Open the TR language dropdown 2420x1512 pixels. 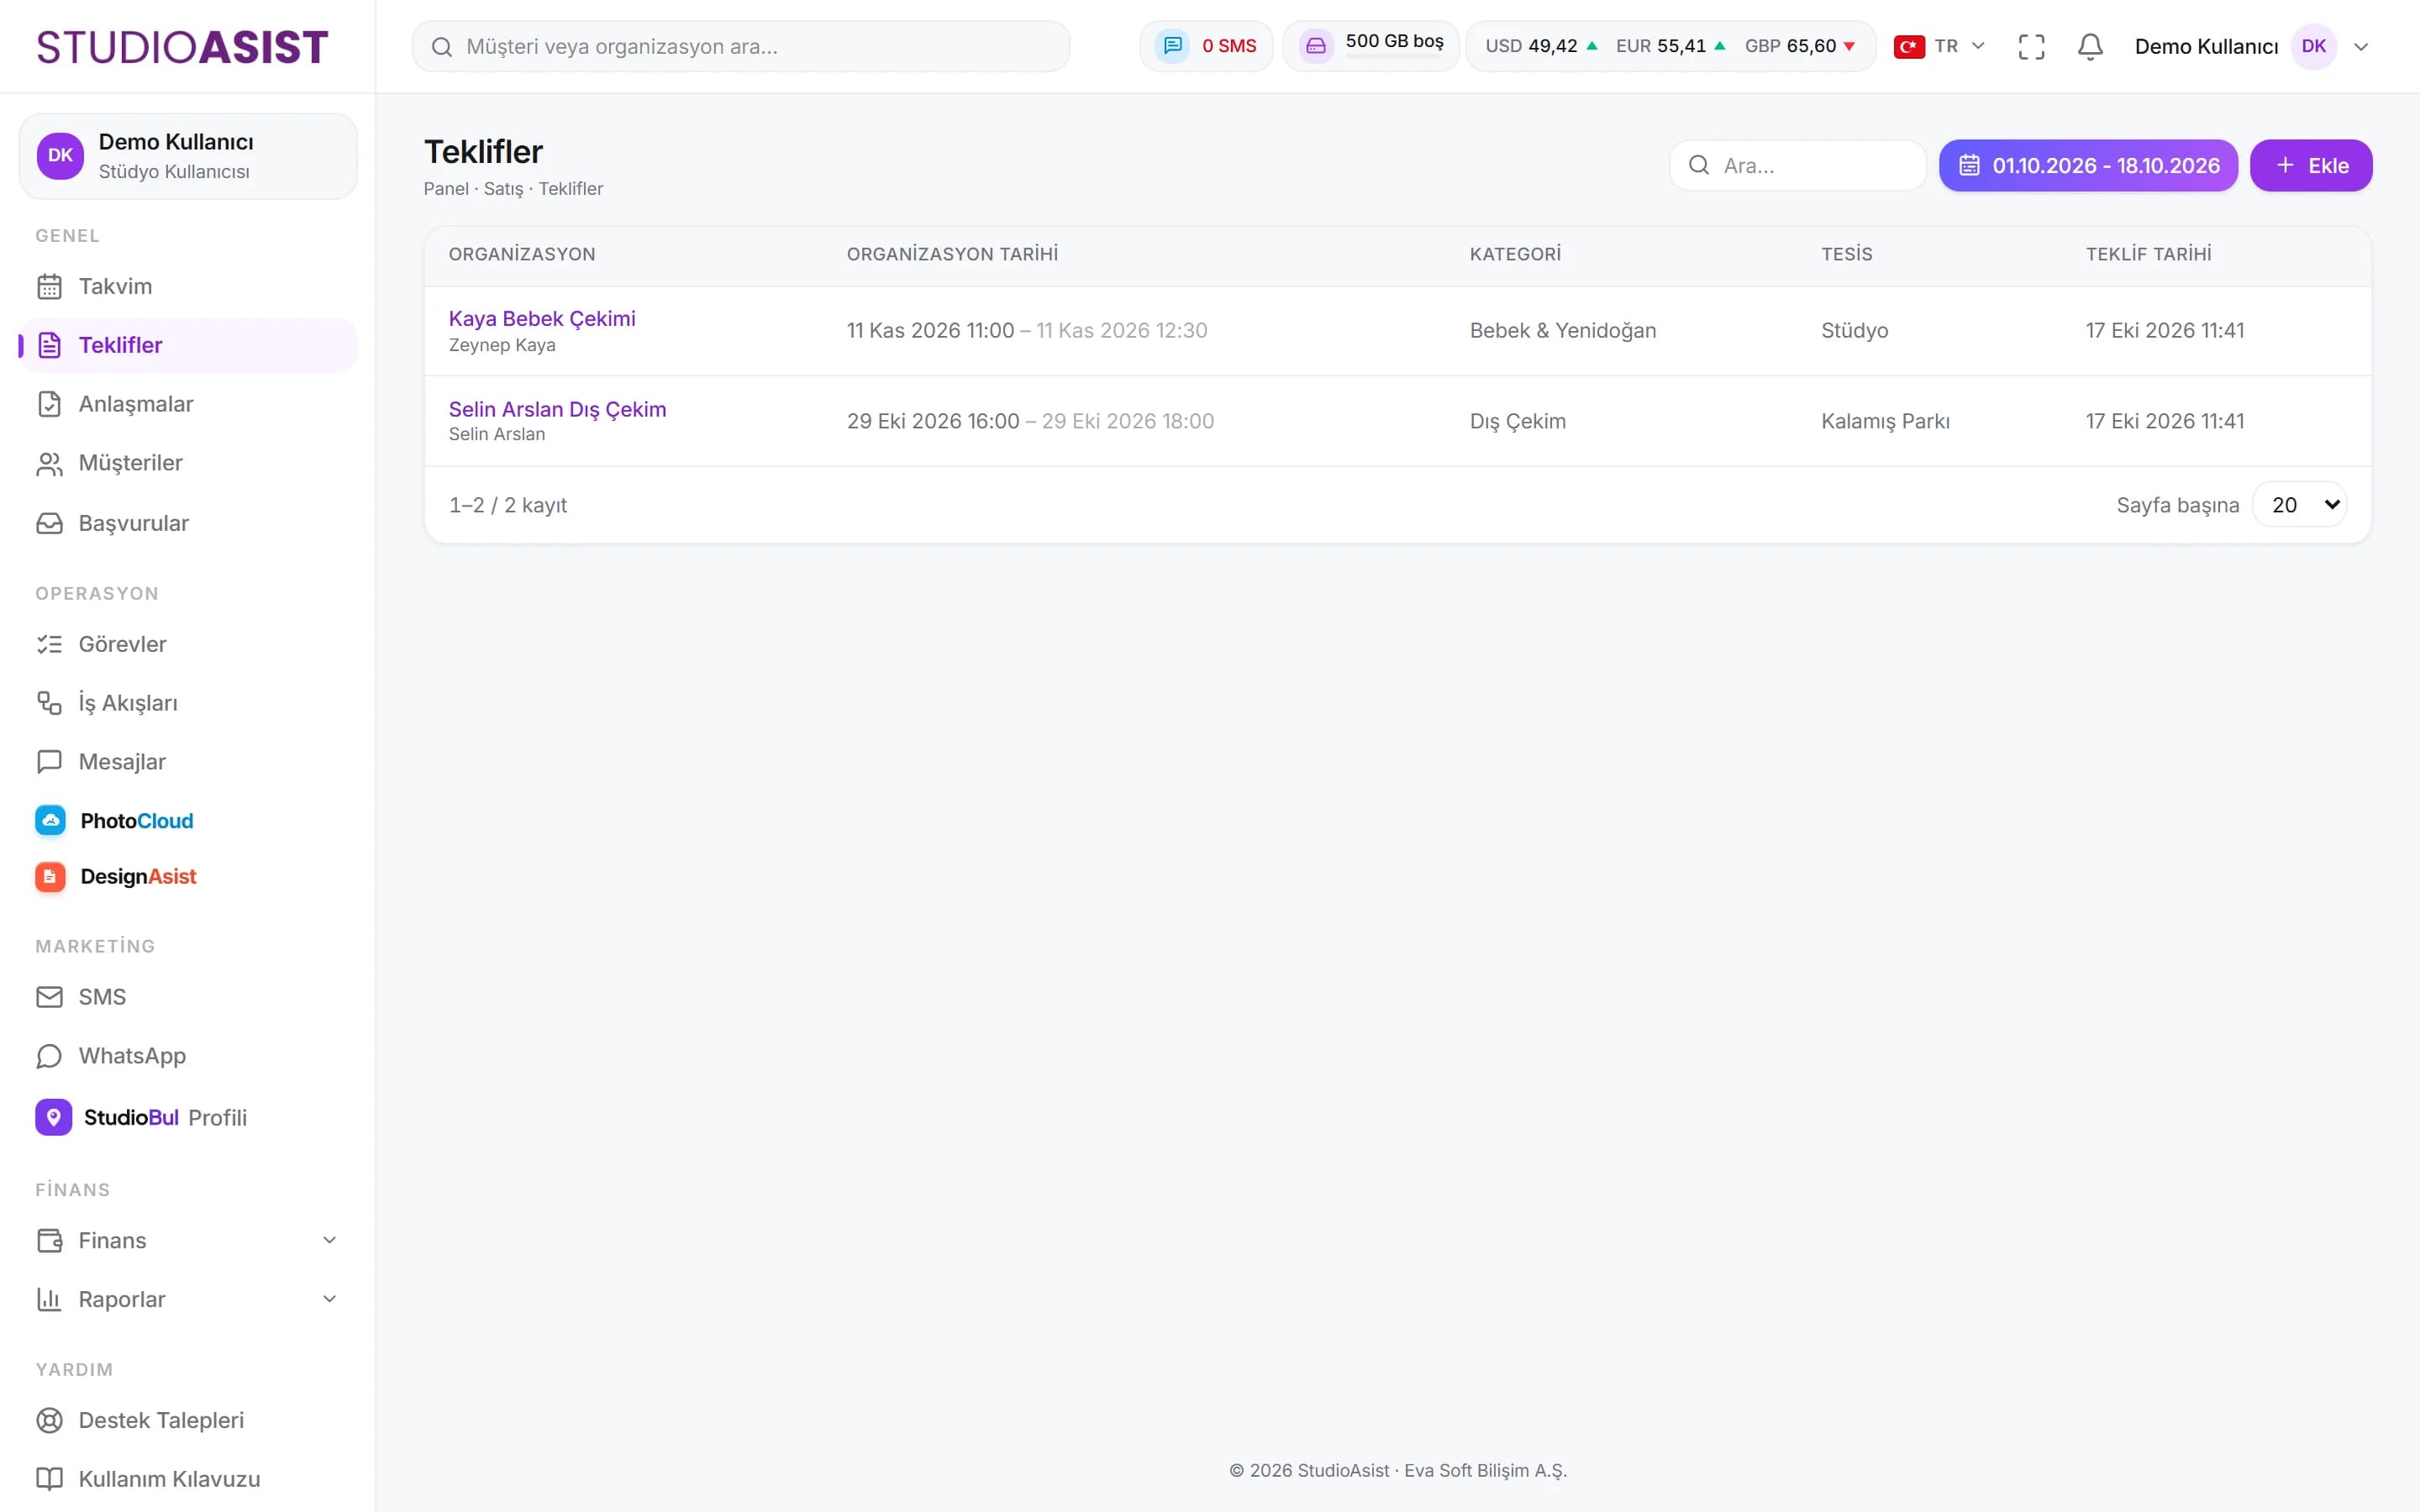(1940, 46)
